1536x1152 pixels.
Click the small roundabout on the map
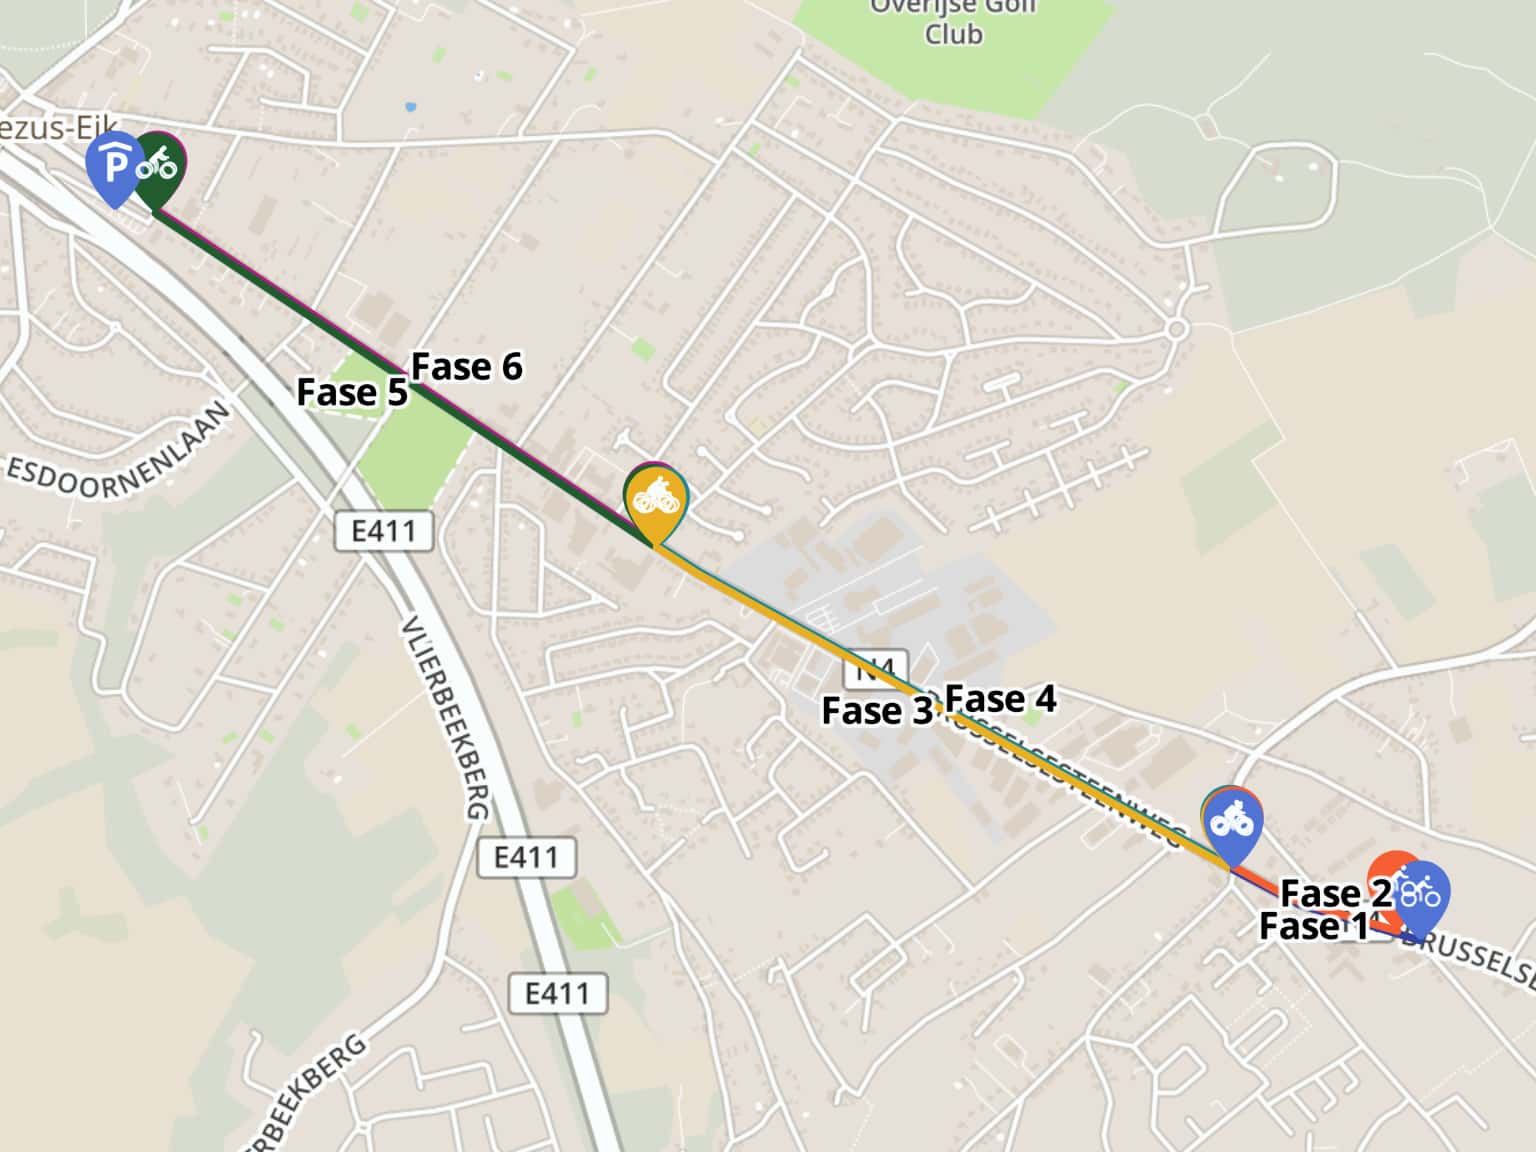[x=1177, y=329]
